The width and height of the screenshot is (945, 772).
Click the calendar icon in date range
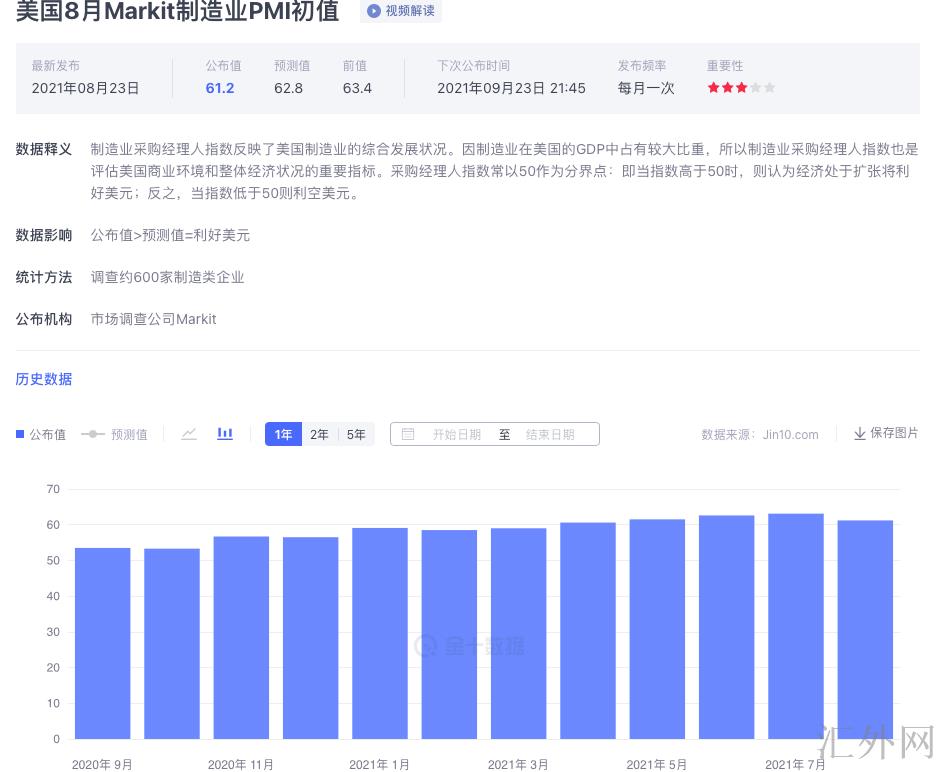tap(408, 434)
